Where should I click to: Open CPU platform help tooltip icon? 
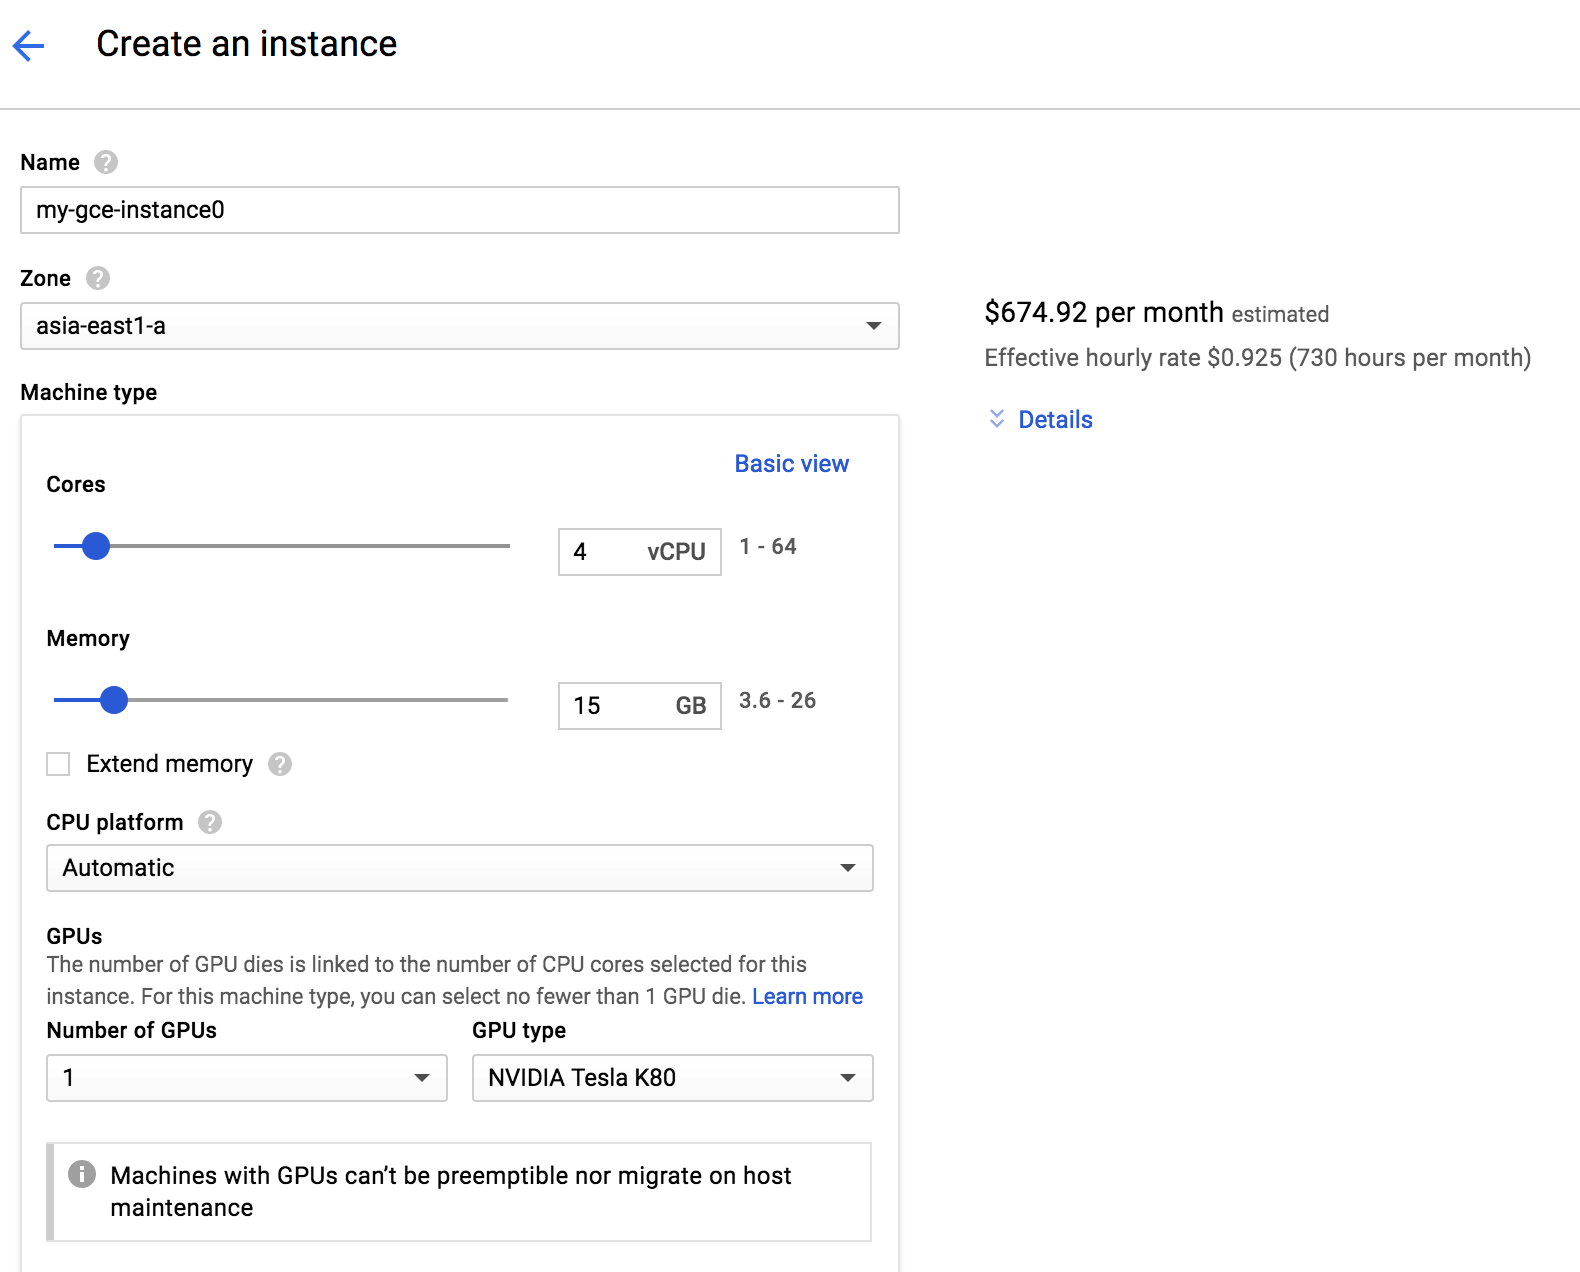(210, 822)
